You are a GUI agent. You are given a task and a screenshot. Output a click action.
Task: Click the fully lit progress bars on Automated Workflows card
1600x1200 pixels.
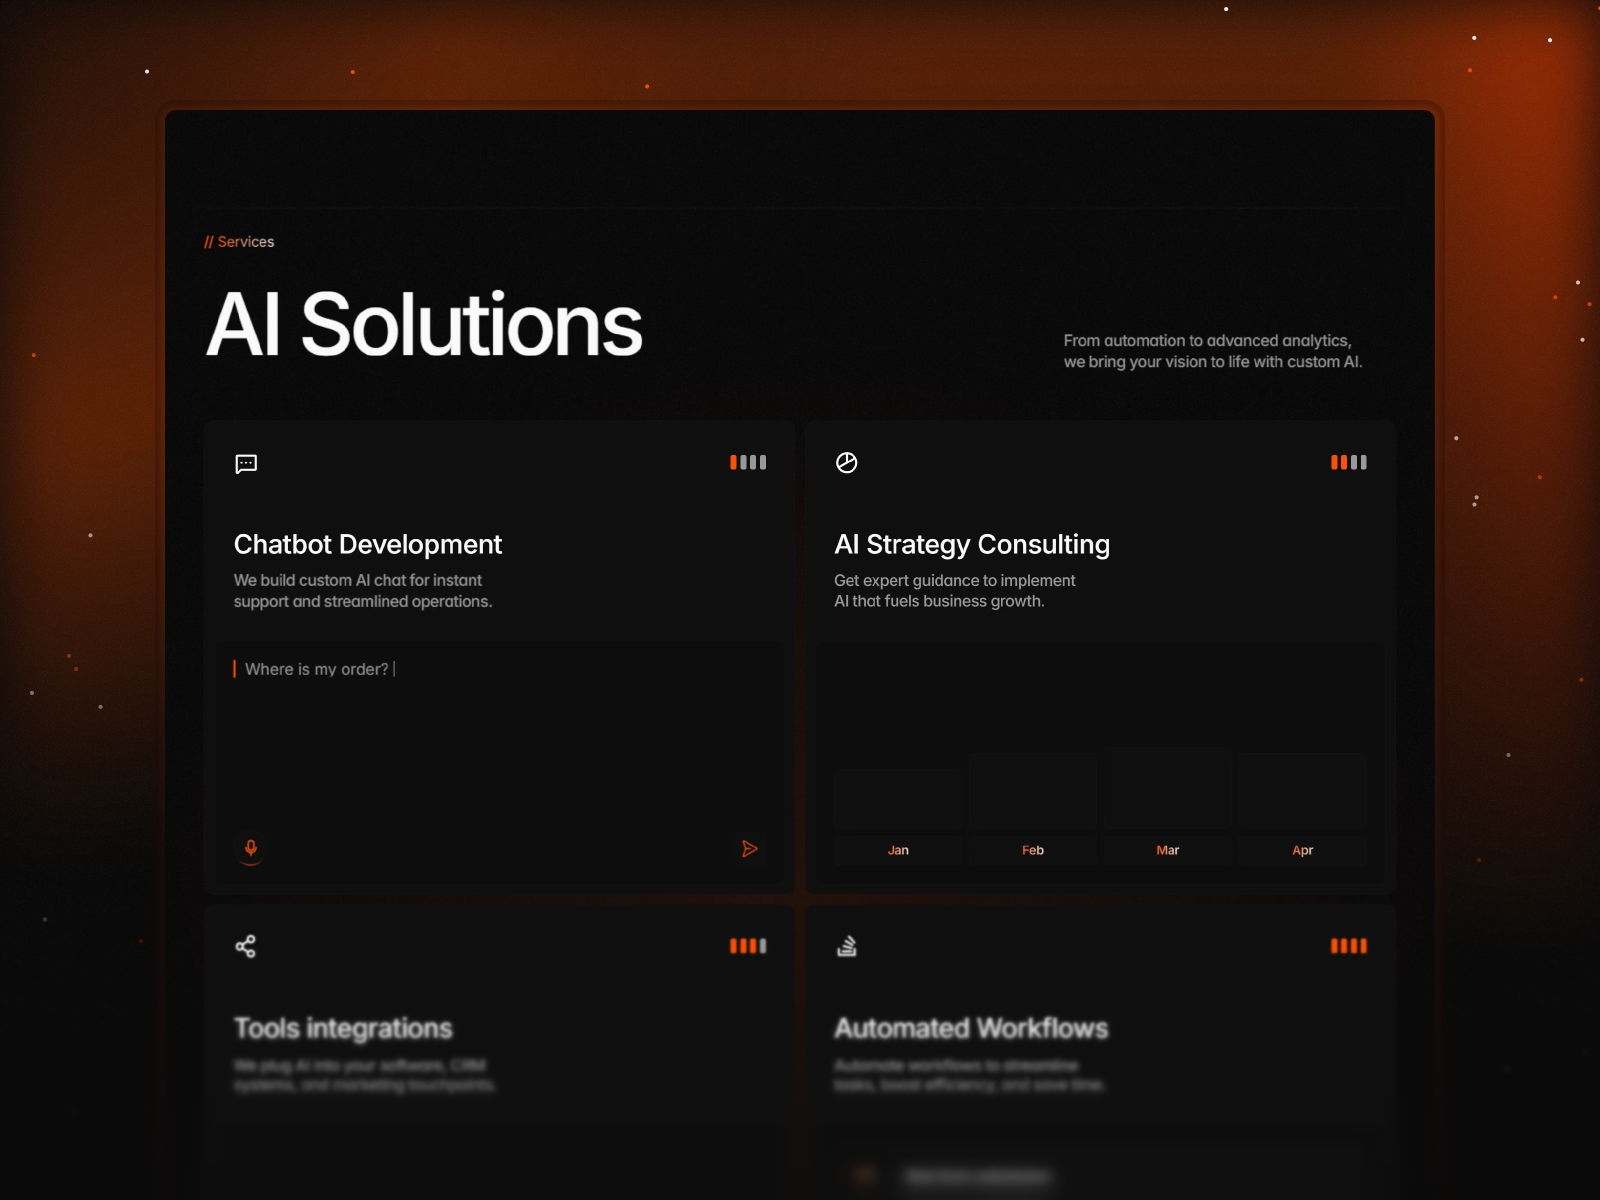pos(1349,945)
